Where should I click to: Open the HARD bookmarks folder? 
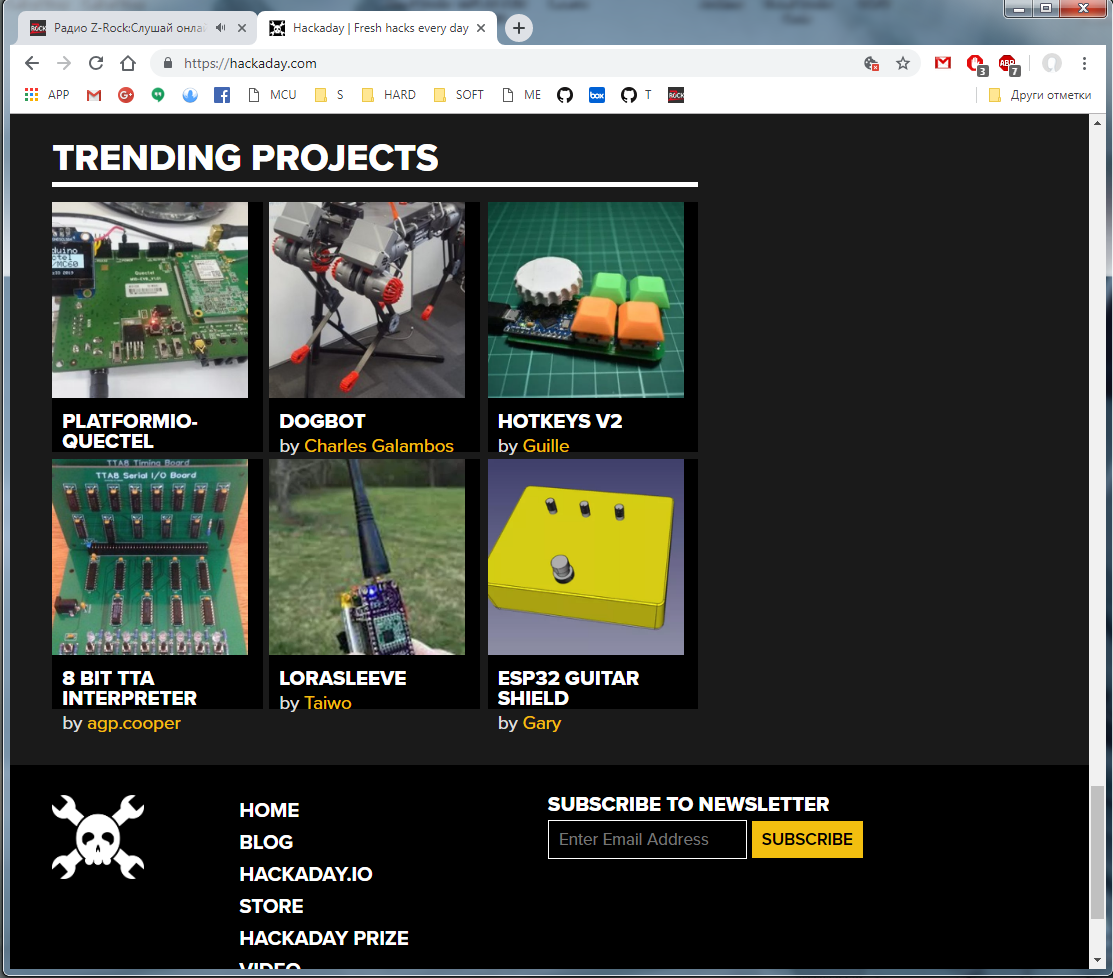[x=388, y=95]
